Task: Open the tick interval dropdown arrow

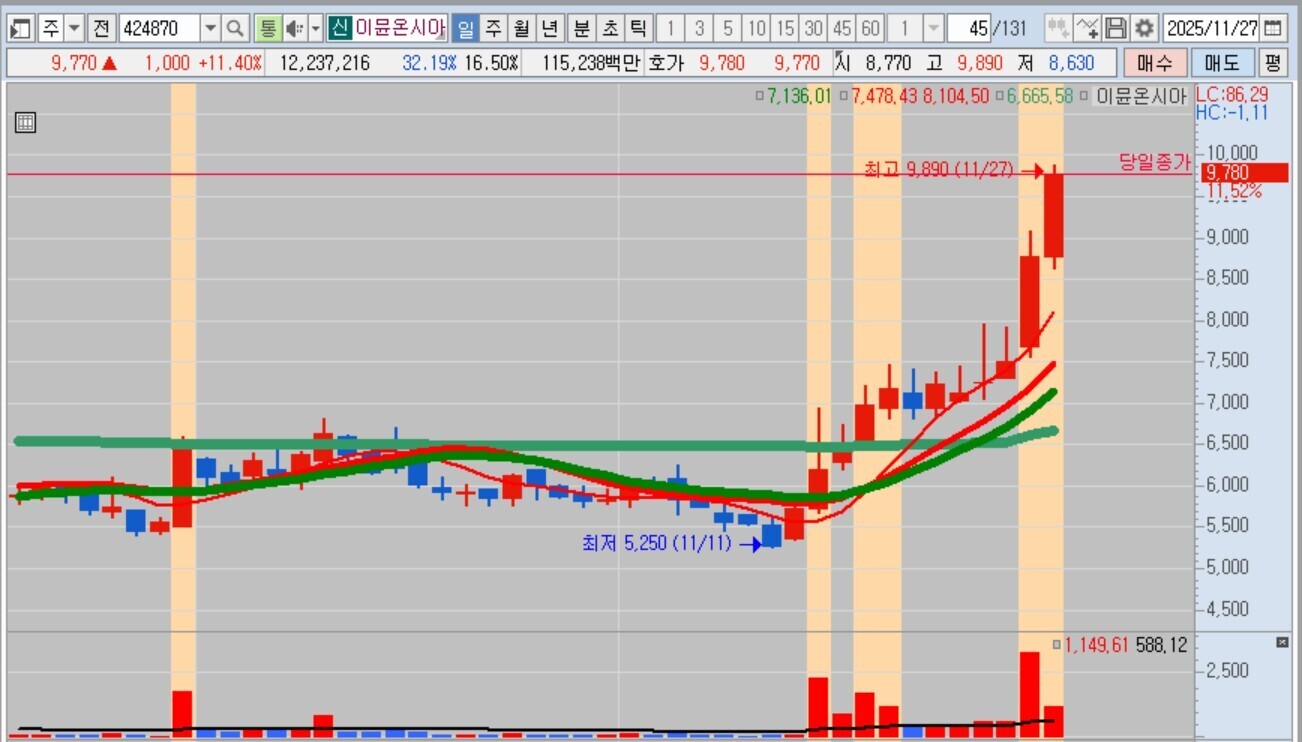Action: pos(933,28)
